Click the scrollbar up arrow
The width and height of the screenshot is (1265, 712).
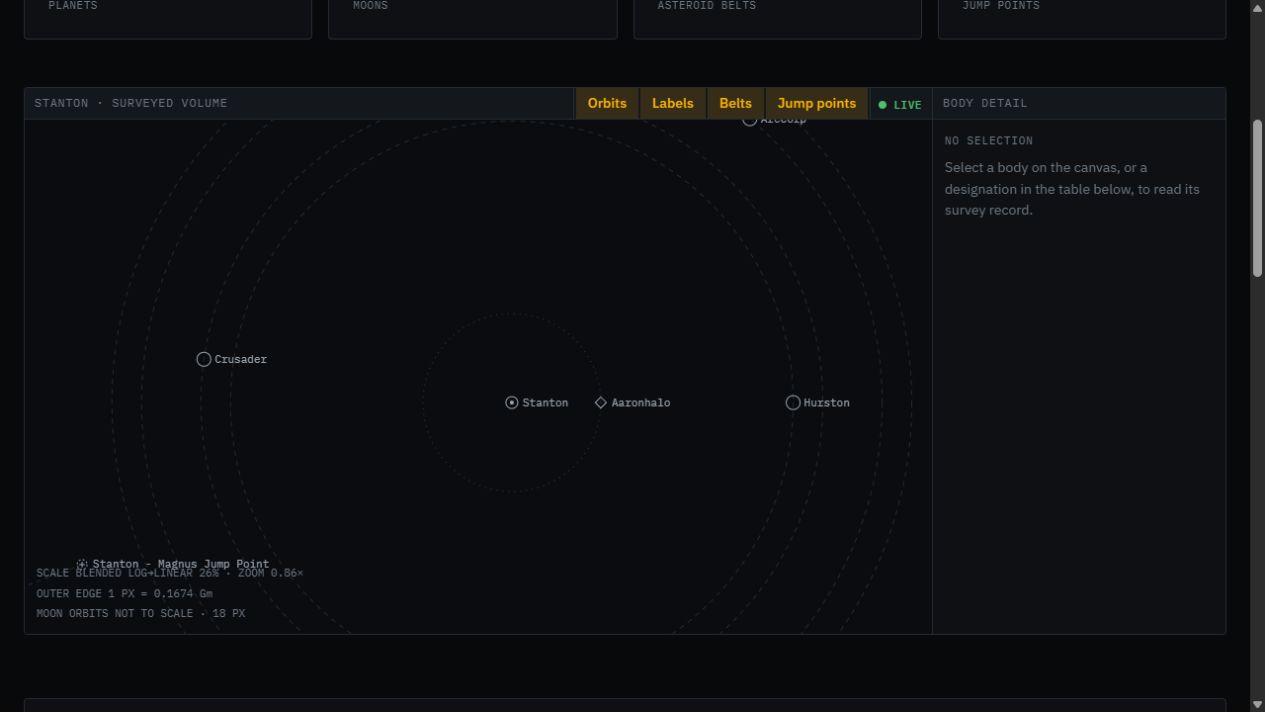[x=1257, y=7]
